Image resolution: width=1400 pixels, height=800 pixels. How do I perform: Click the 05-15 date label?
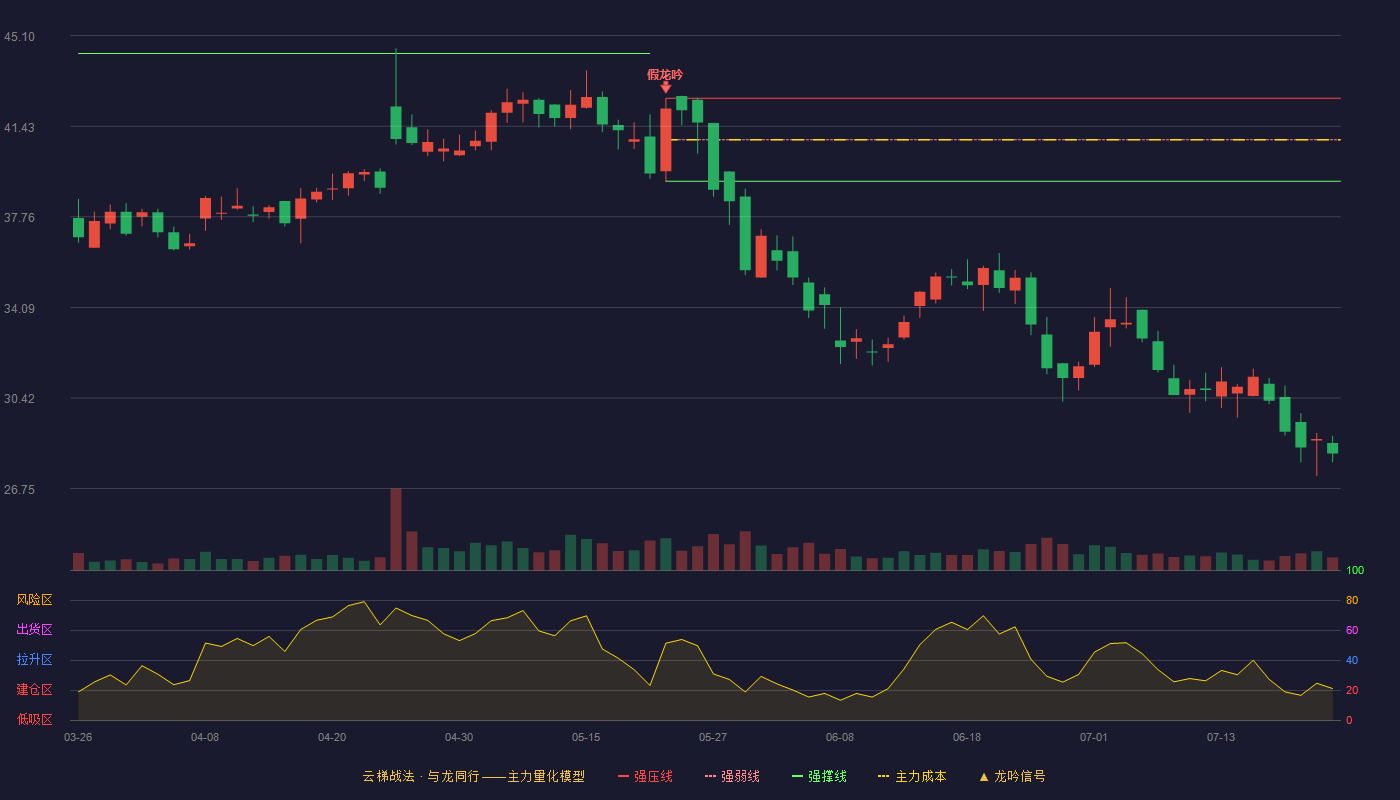point(586,737)
